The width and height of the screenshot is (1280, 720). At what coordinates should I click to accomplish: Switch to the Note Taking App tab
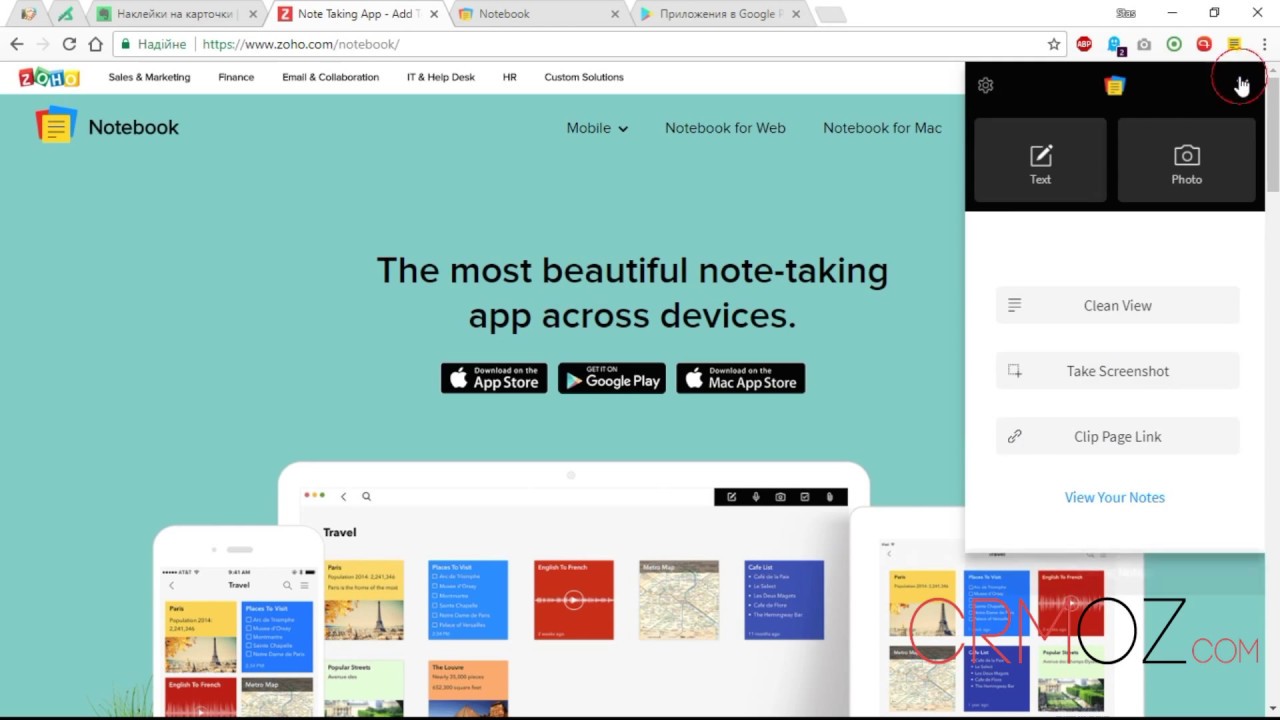click(354, 14)
